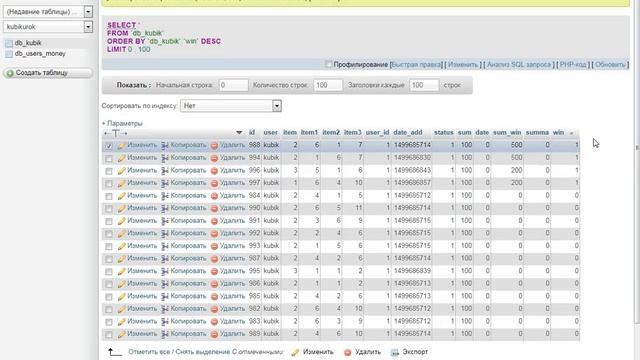Click pencil edit icon for row id 988

pyautogui.click(x=121, y=145)
